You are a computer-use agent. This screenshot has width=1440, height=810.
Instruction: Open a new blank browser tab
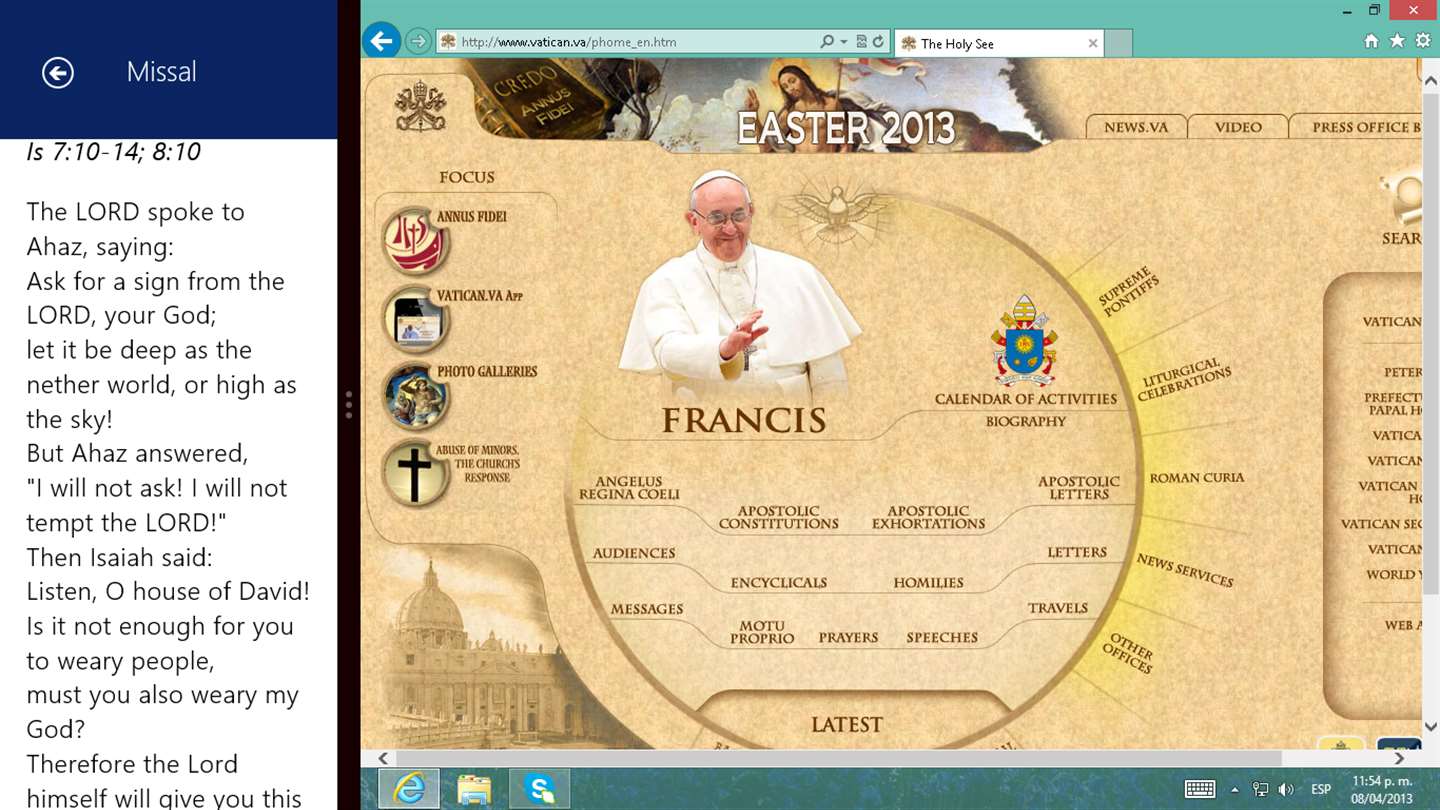tap(1119, 43)
